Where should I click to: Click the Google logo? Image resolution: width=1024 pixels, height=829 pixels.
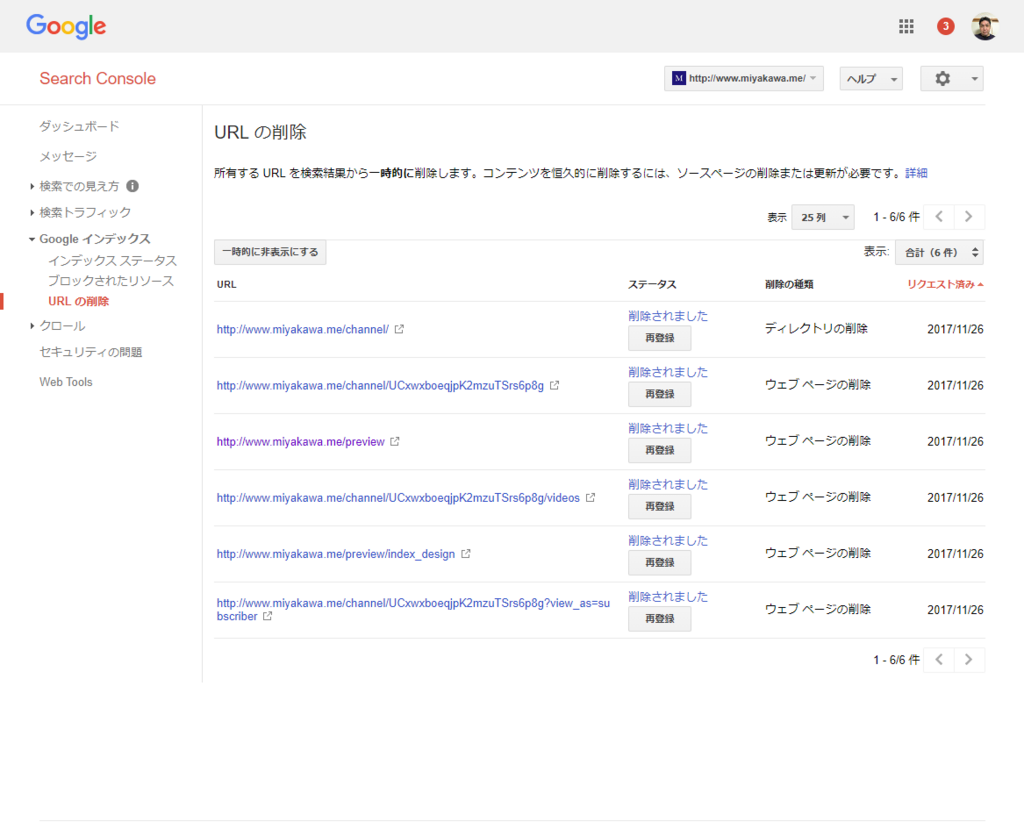click(66, 27)
